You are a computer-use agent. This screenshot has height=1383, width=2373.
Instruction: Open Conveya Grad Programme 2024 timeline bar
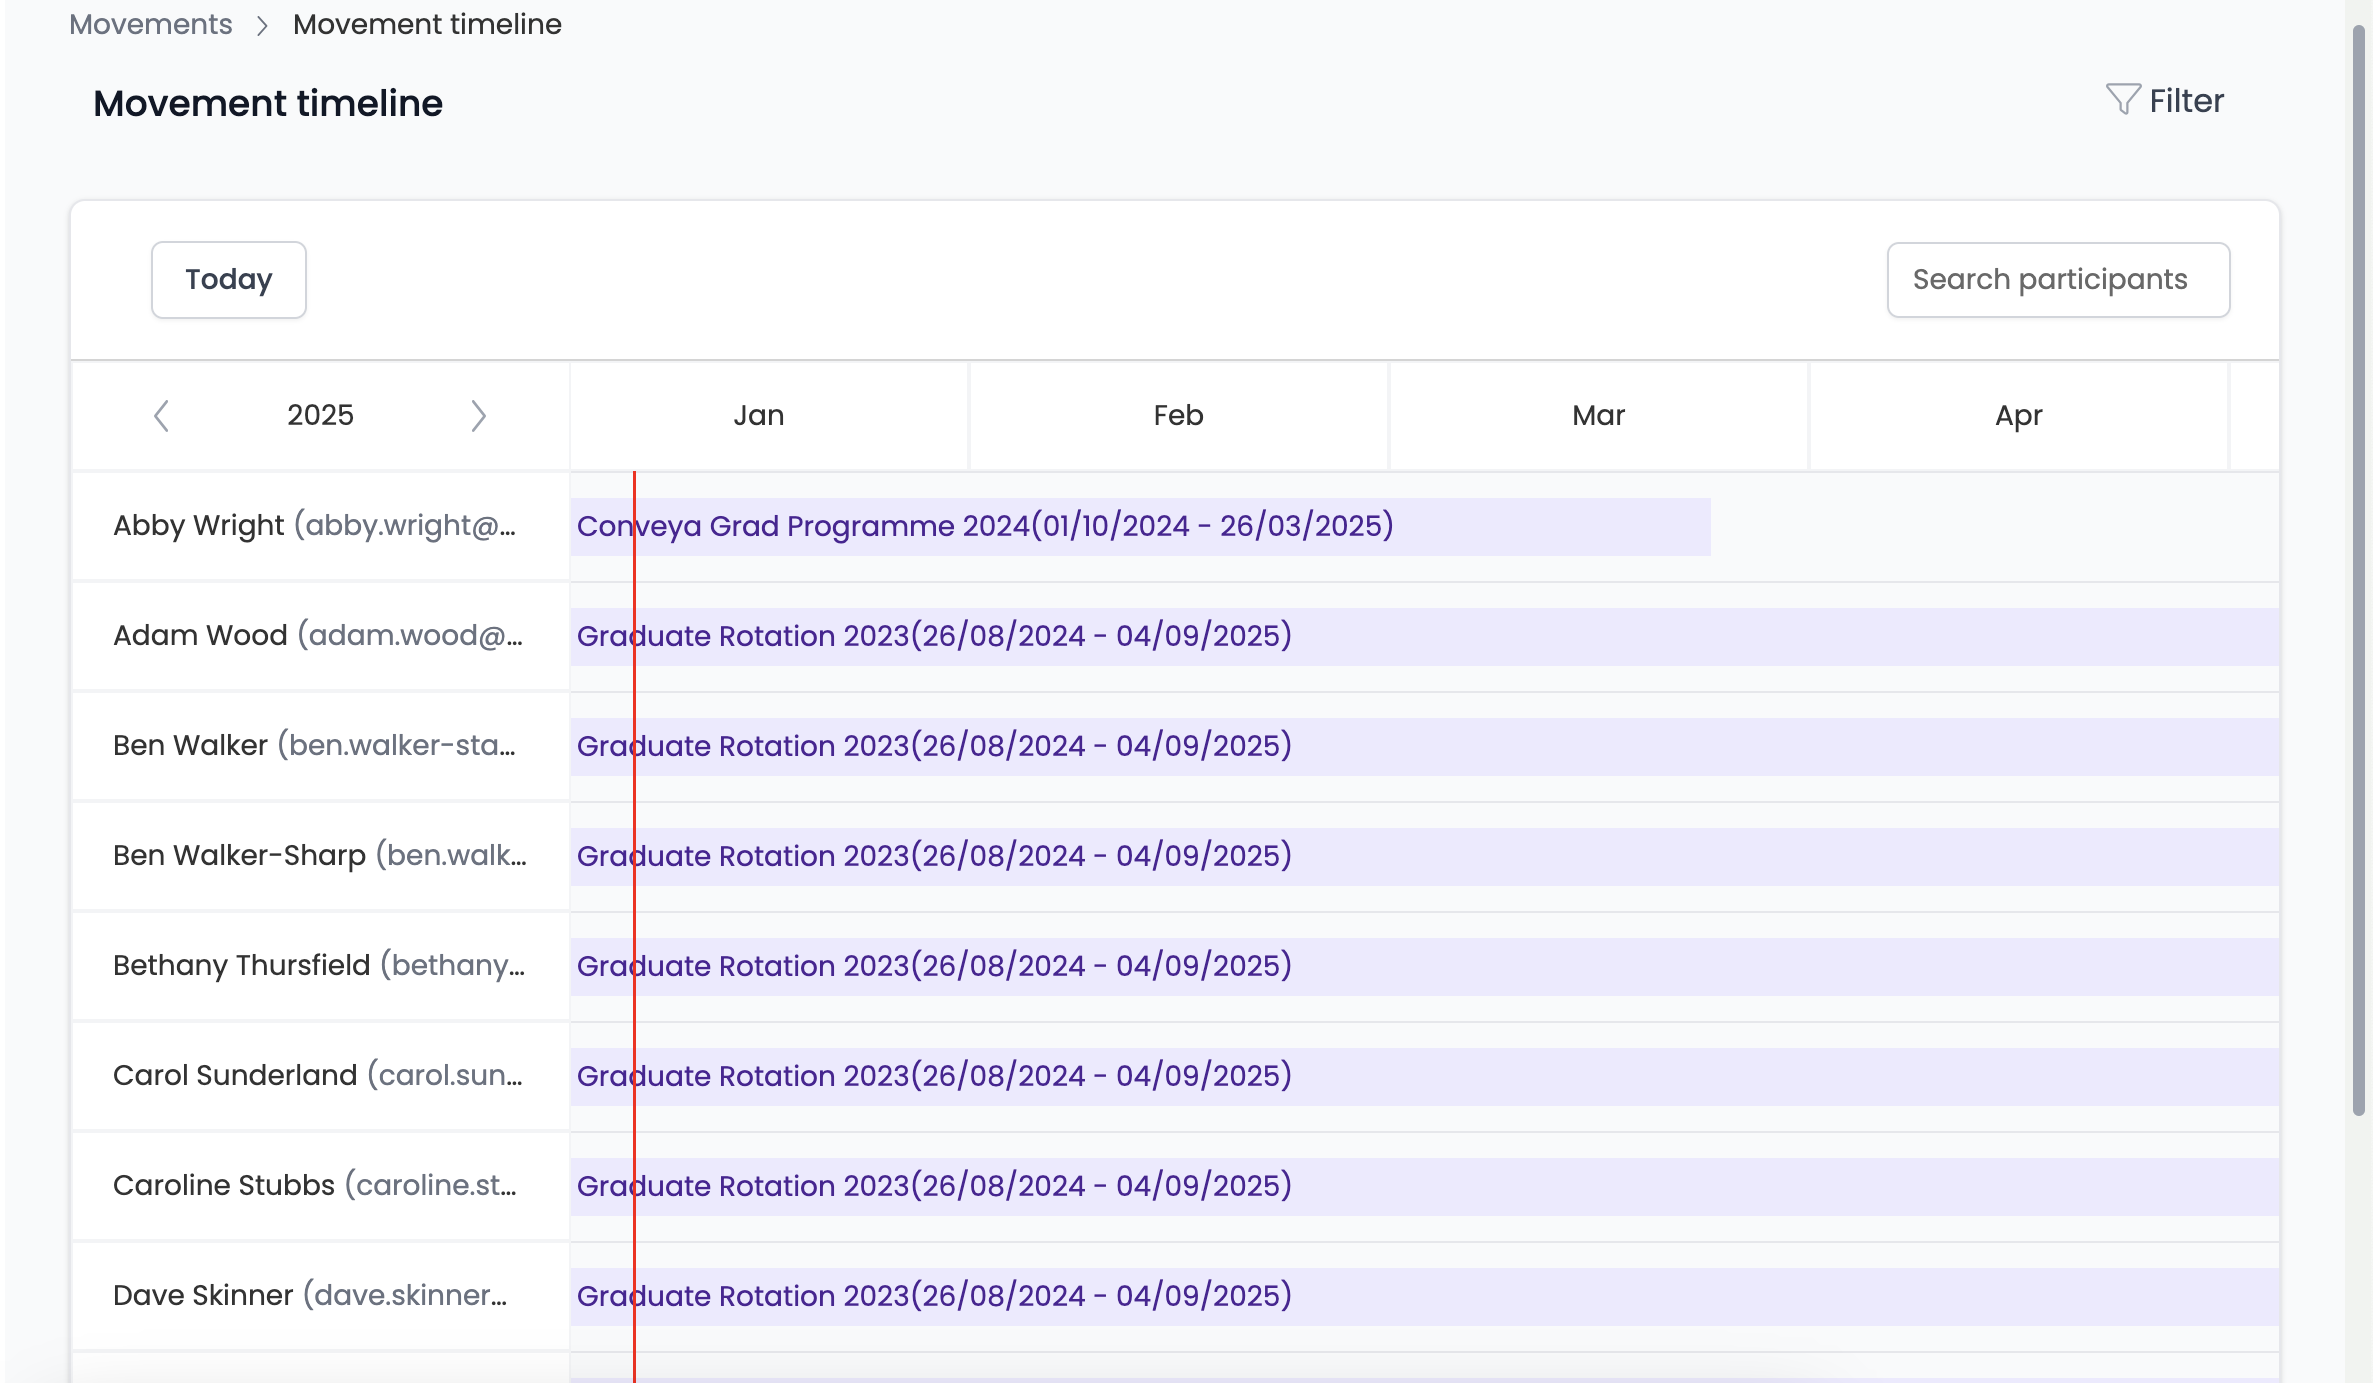[1140, 527]
